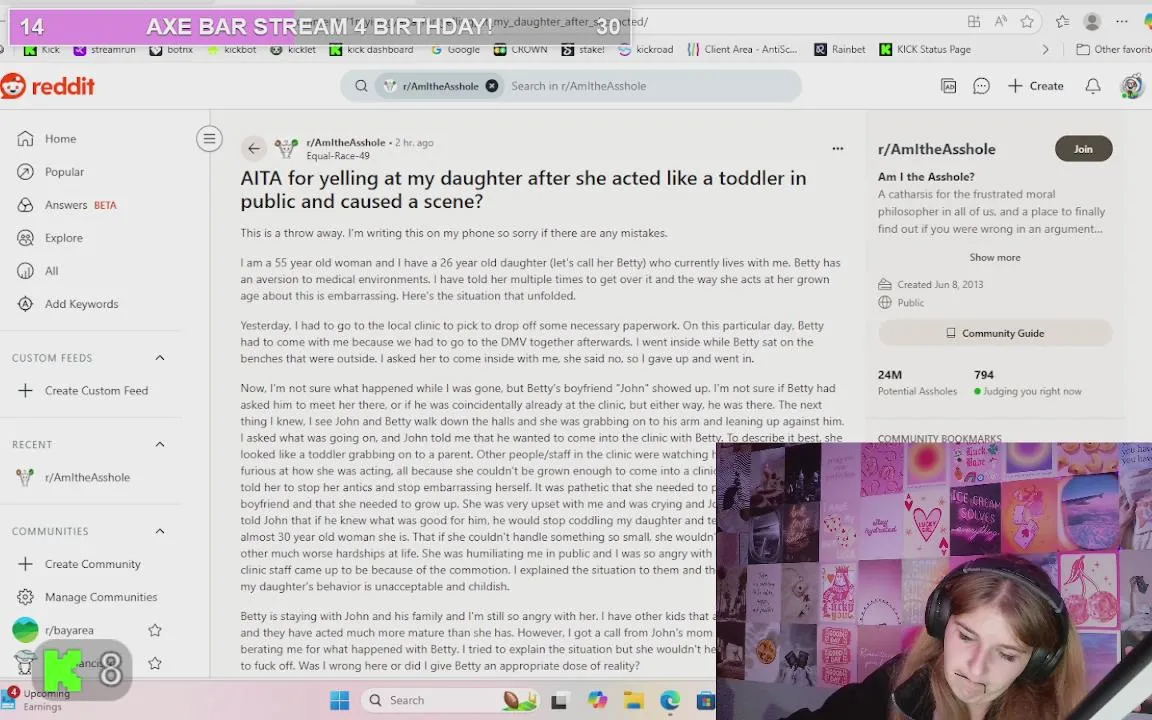
Task: Open the Reddit advertise icon
Action: coord(948,86)
